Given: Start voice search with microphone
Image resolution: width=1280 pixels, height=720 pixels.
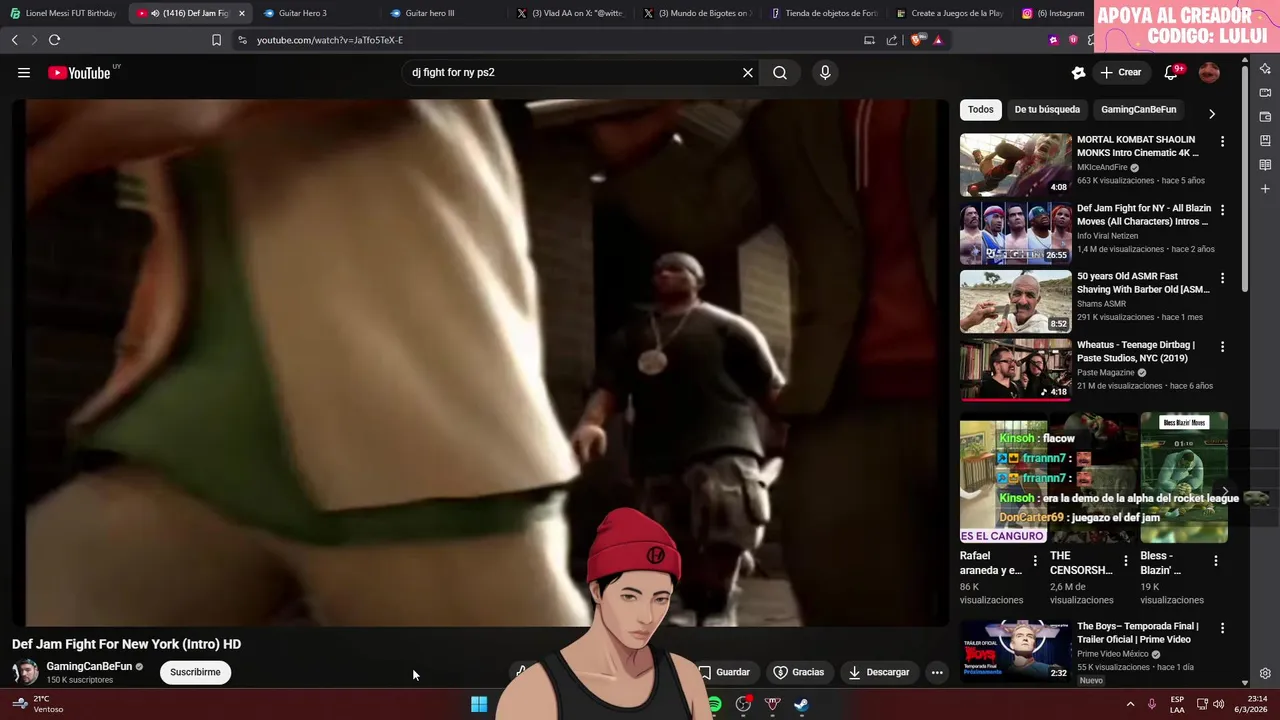Looking at the screenshot, I should pyautogui.click(x=825, y=72).
